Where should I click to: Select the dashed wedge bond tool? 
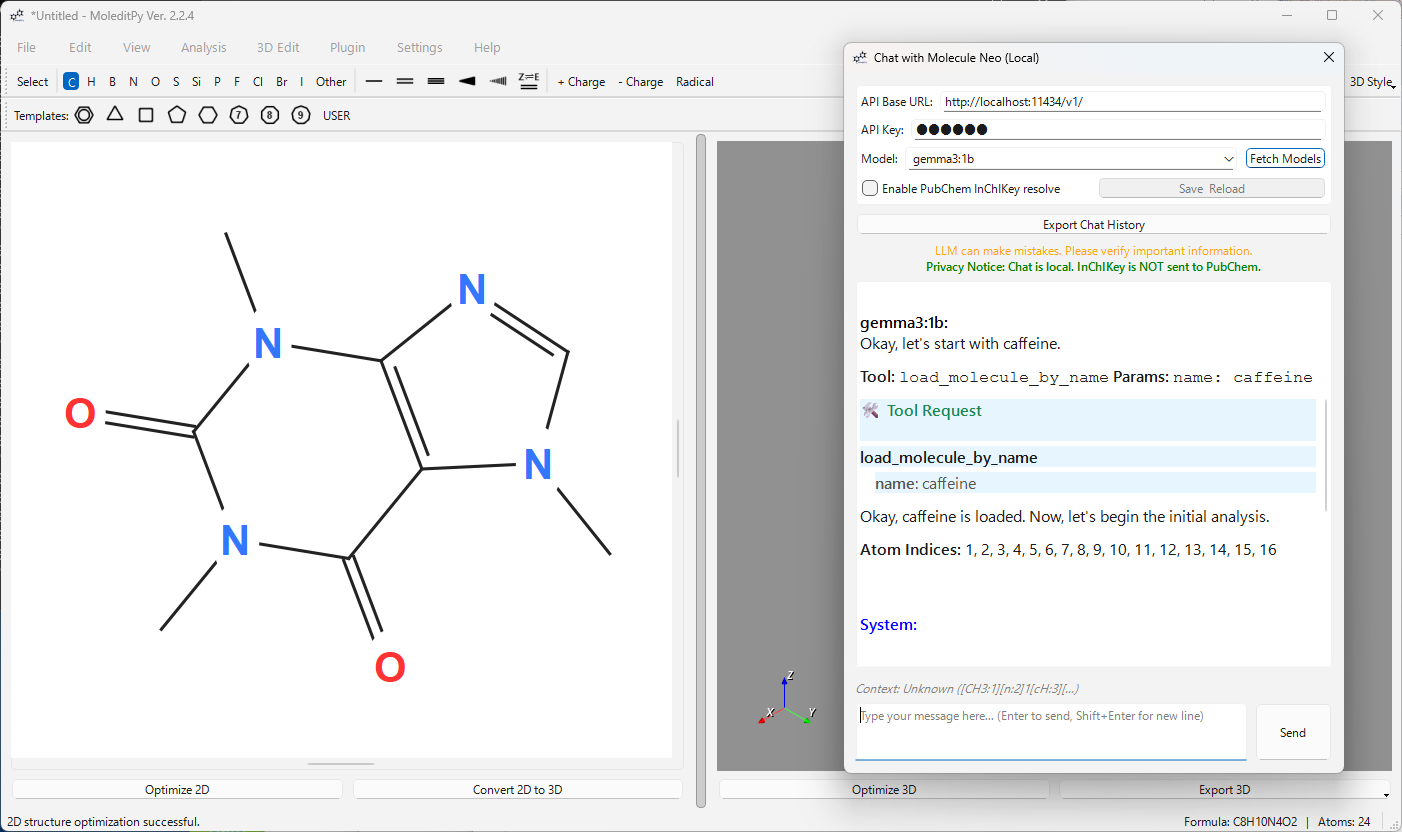tap(498, 82)
